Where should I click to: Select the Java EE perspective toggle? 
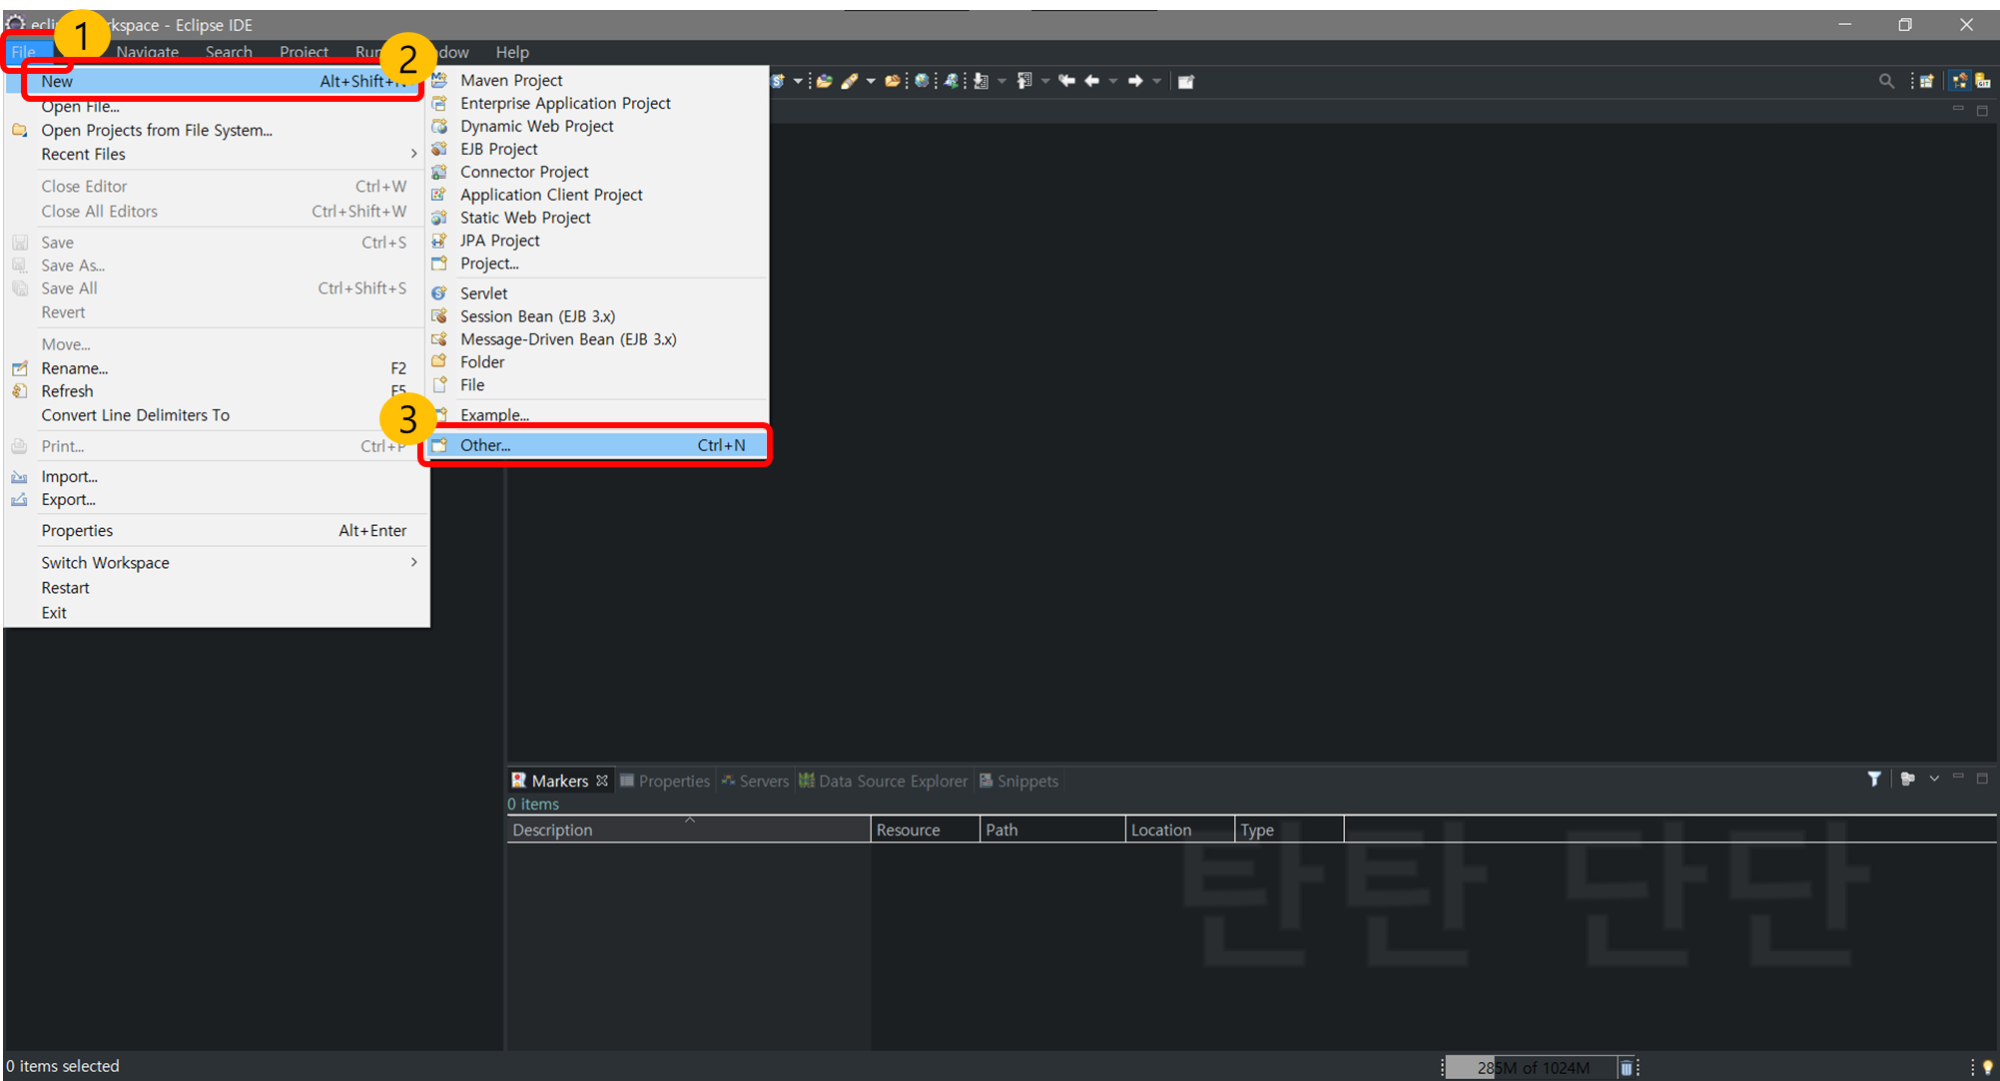pyautogui.click(x=1959, y=81)
